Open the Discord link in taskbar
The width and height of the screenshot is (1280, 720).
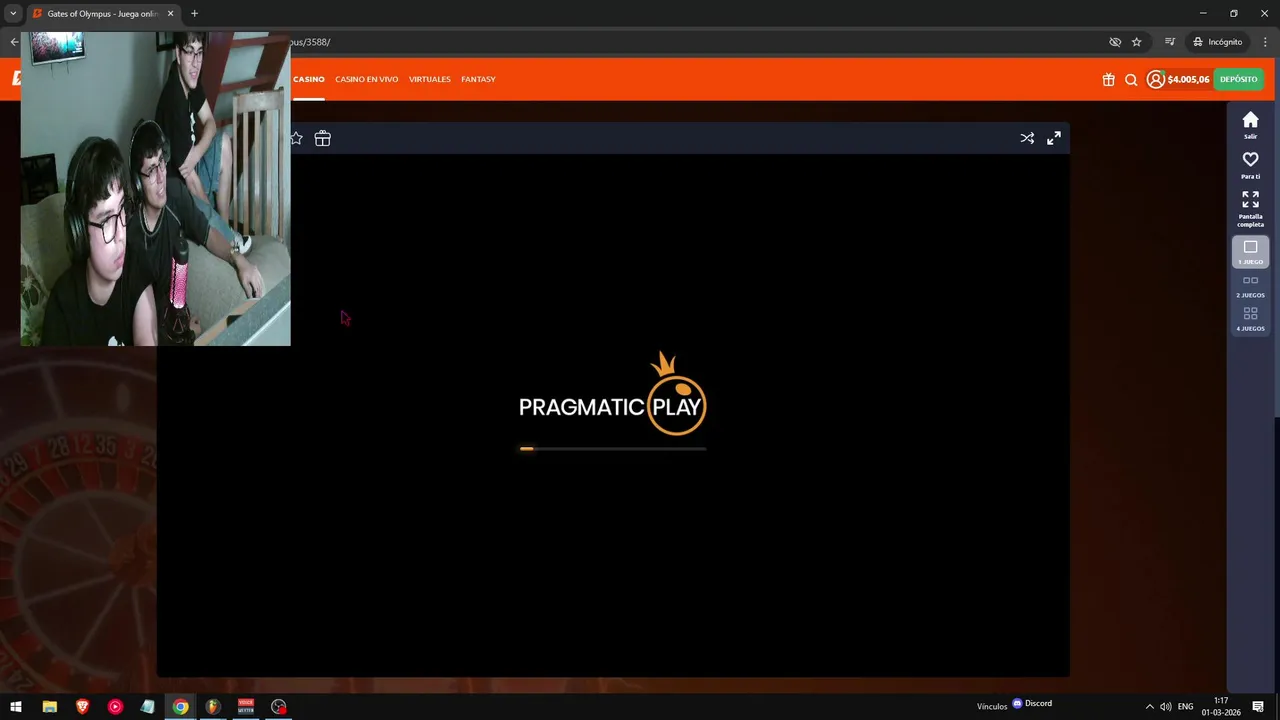point(1032,703)
